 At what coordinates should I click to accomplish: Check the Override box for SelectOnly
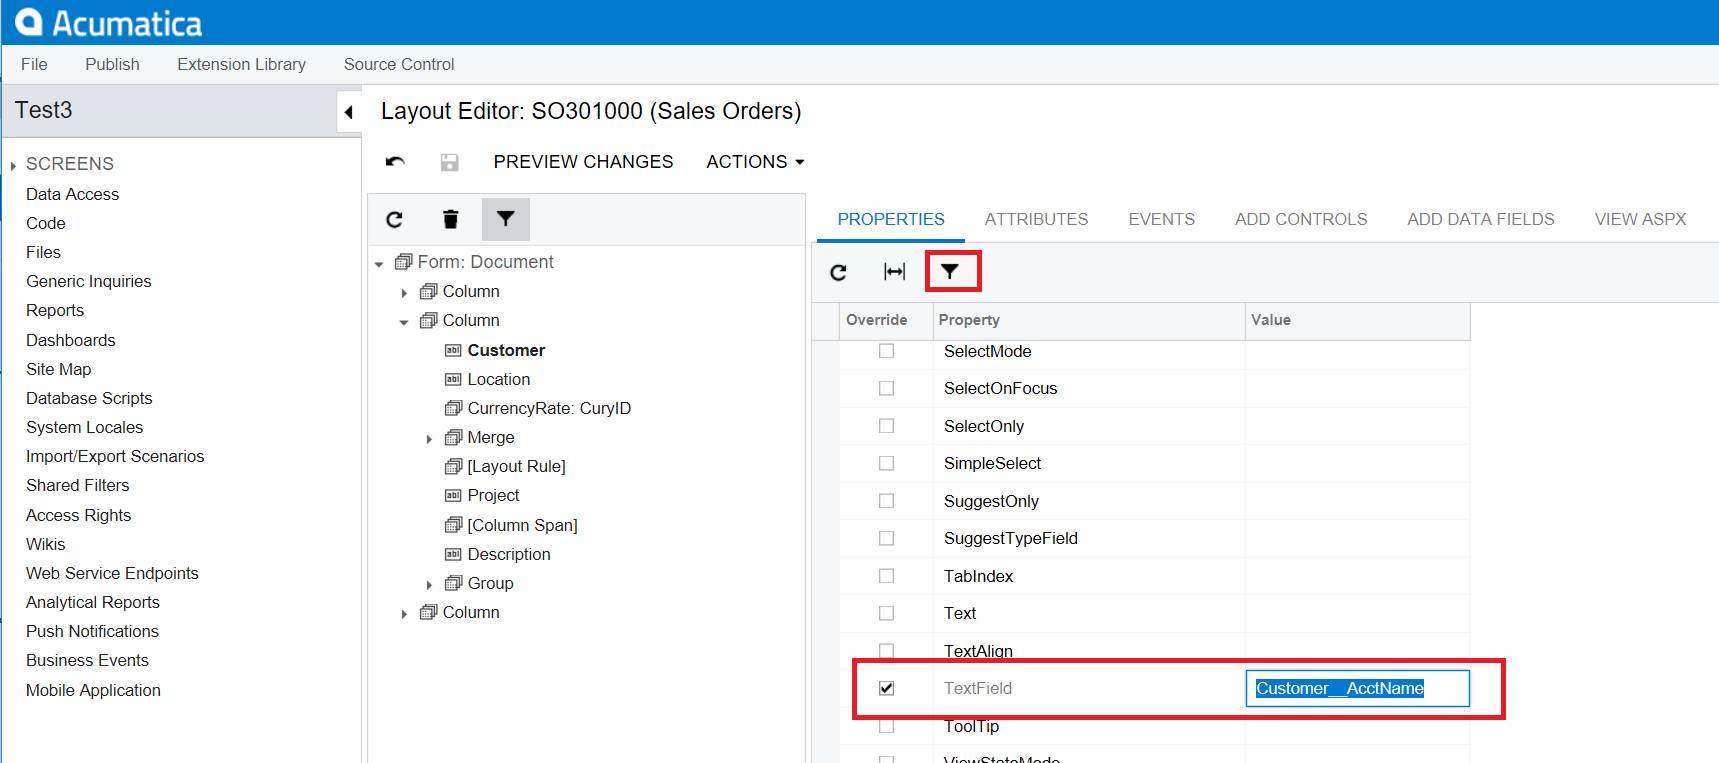pyautogui.click(x=886, y=426)
